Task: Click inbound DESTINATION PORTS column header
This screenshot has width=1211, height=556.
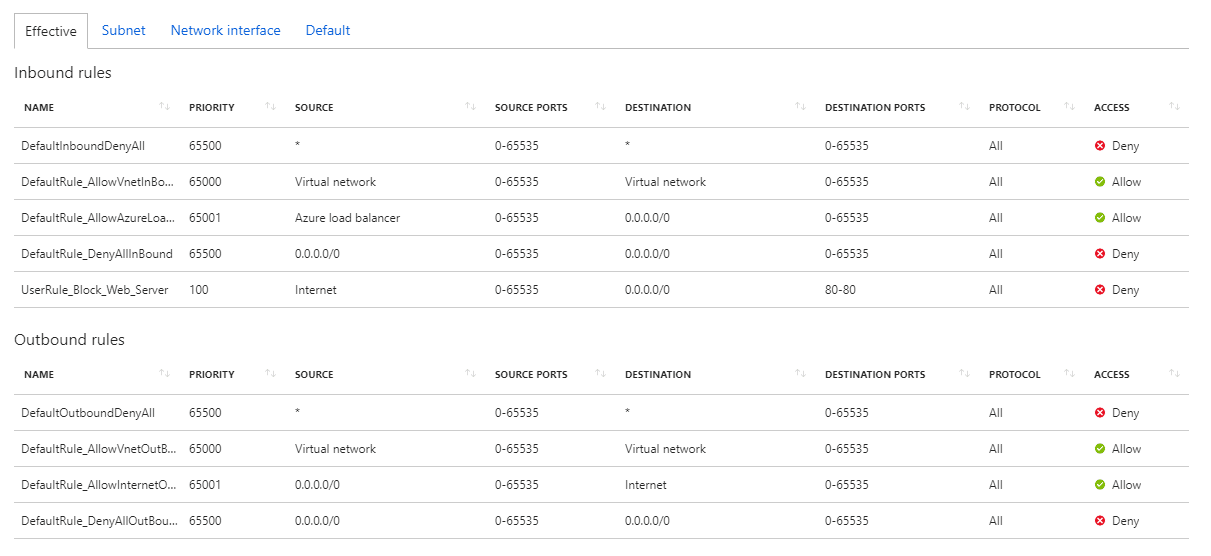Action: point(875,108)
